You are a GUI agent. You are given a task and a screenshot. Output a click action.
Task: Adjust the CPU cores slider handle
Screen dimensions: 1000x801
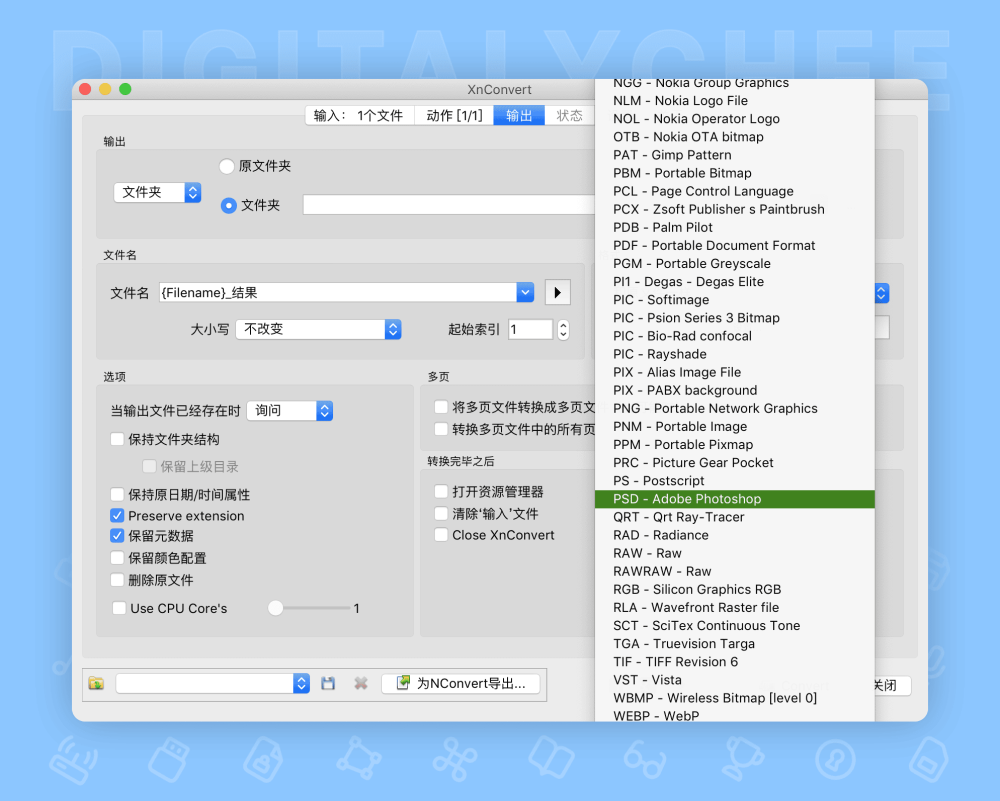pos(276,608)
